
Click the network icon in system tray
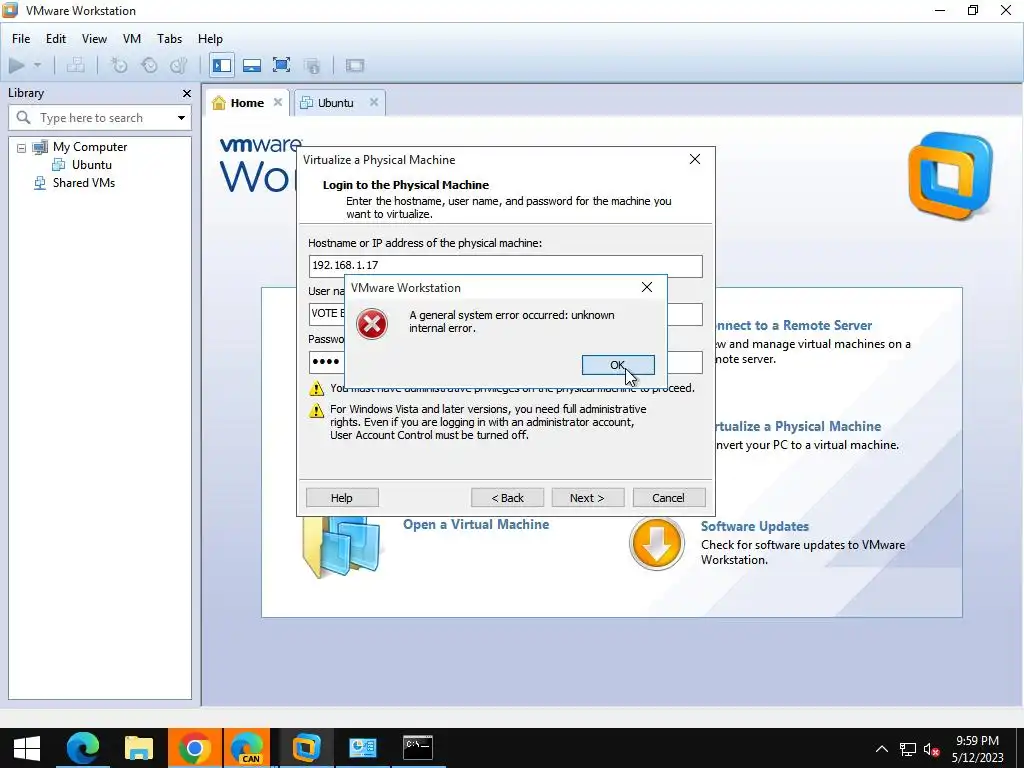(x=908, y=749)
